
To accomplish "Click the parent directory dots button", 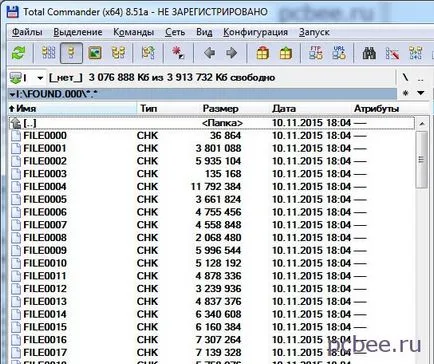I will (421, 79).
